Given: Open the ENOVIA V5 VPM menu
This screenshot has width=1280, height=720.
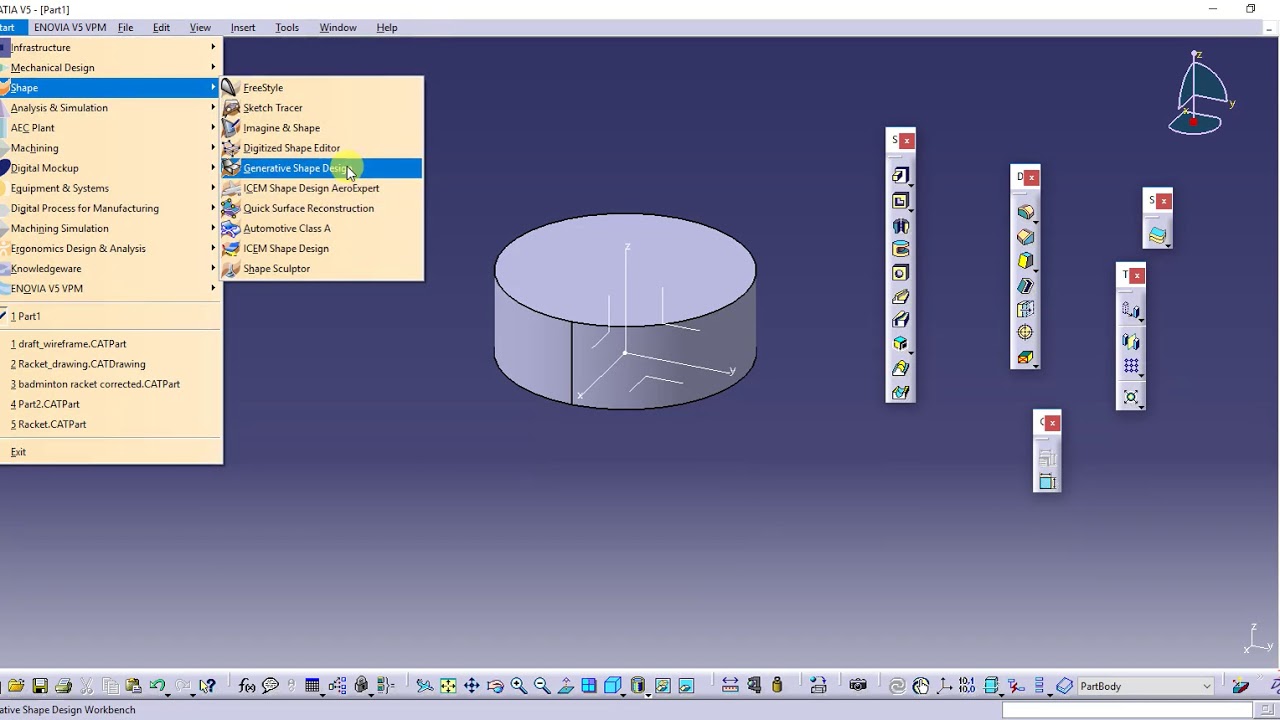Looking at the screenshot, I should click(70, 27).
